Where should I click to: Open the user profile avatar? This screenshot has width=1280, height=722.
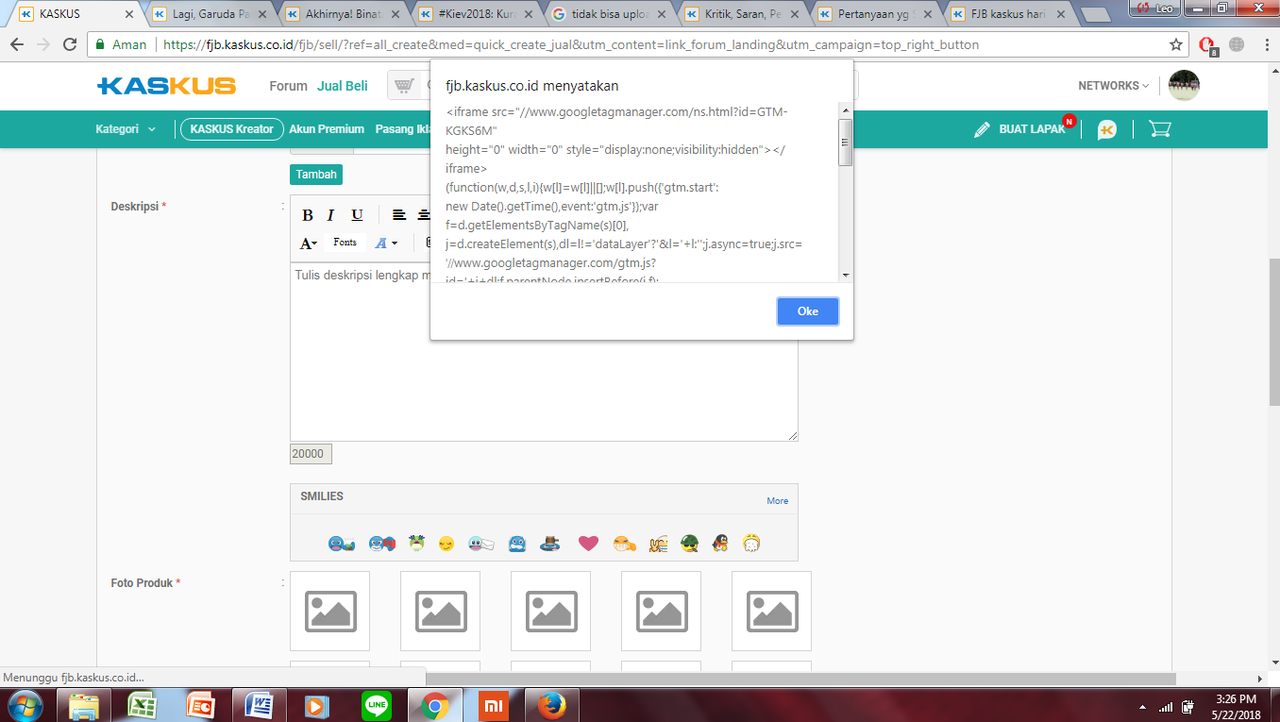(x=1184, y=85)
